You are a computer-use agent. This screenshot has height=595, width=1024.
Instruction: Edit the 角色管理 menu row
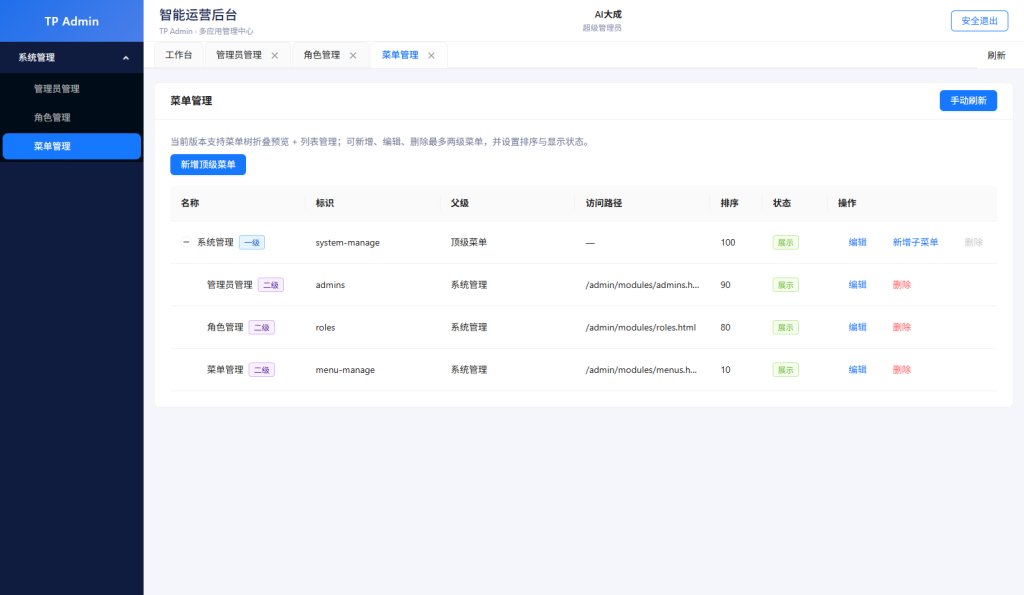857,327
